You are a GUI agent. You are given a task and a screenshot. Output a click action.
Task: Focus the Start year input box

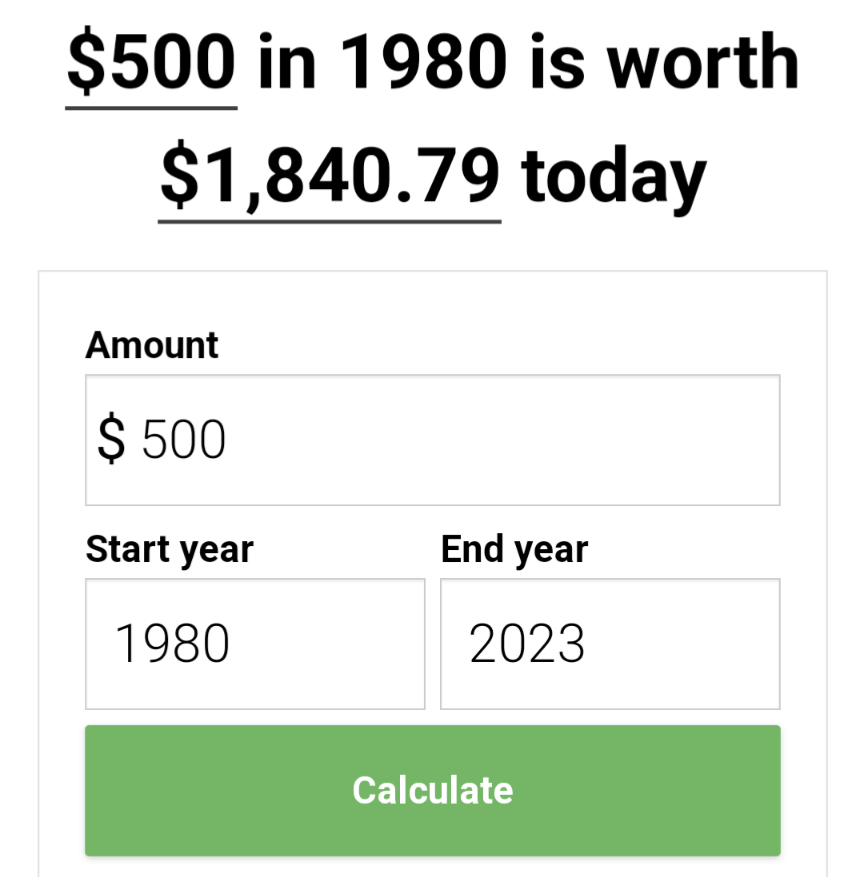coord(255,644)
